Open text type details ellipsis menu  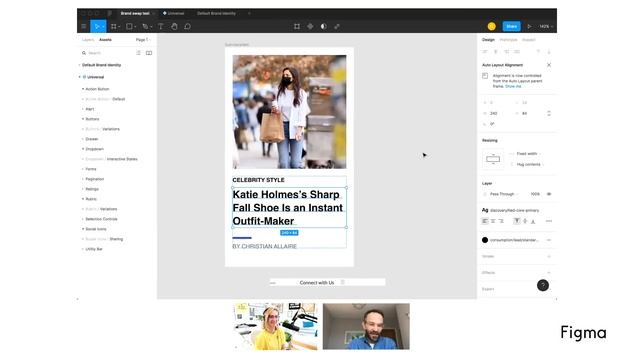[549, 221]
